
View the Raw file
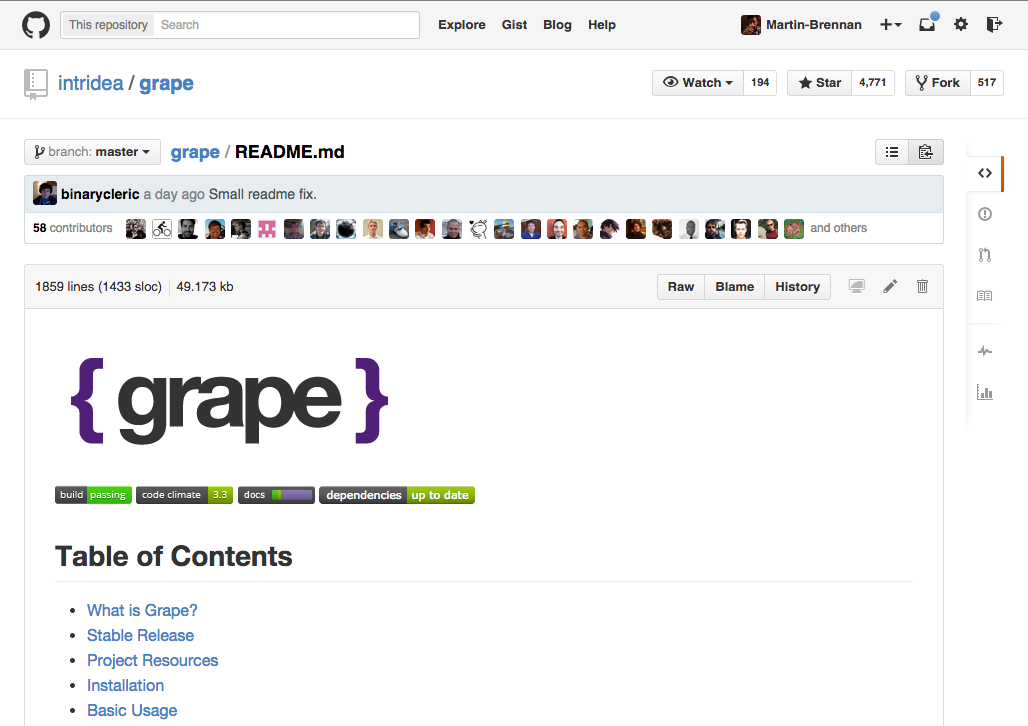pyautogui.click(x=681, y=287)
